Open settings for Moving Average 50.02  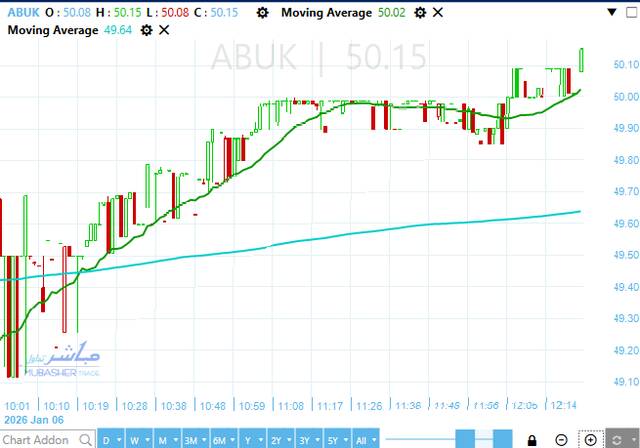tap(420, 12)
